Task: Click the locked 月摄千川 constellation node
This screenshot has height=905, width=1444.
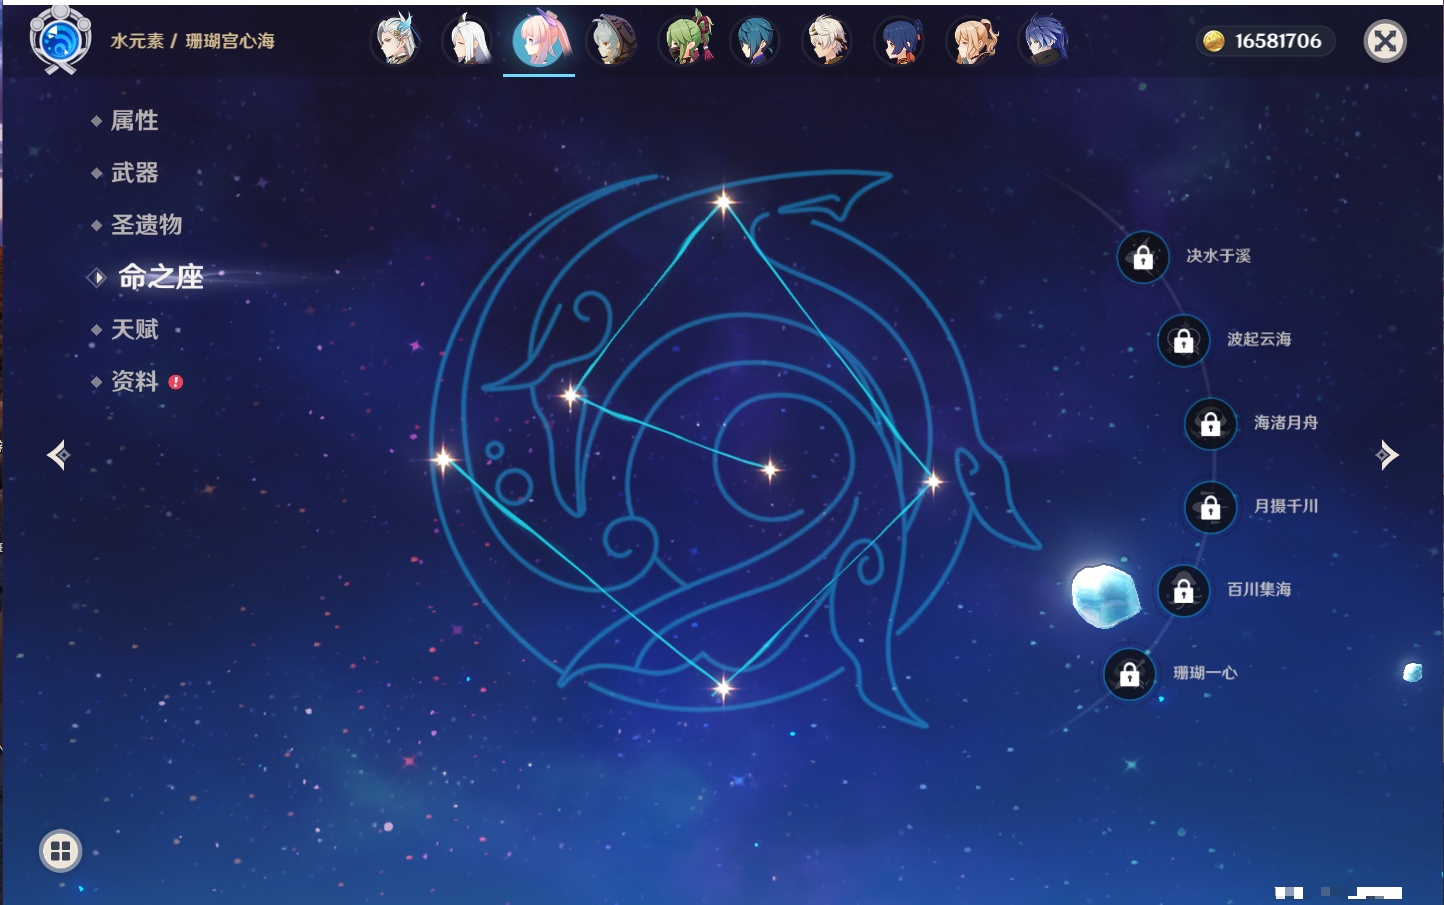Action: [x=1210, y=507]
